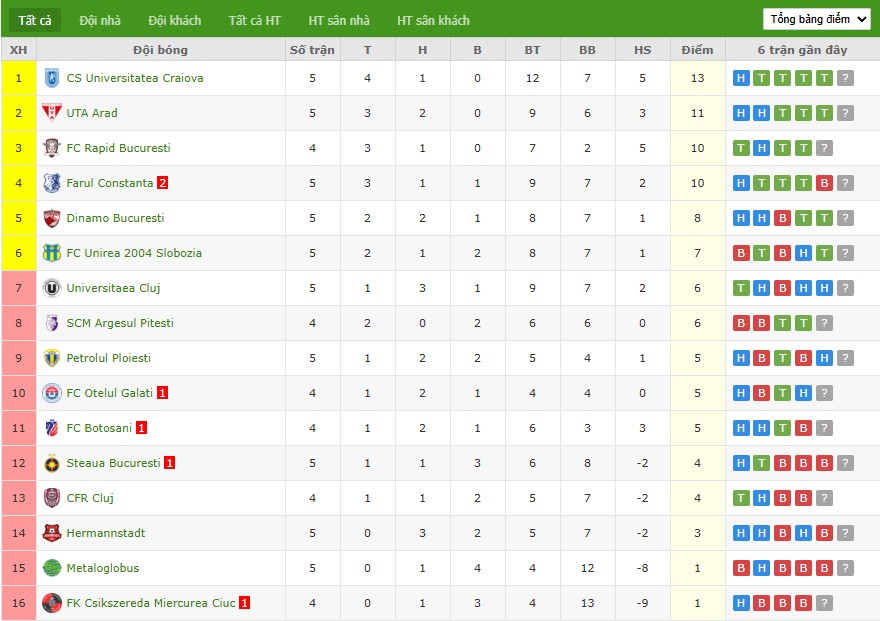The height and width of the screenshot is (621, 880).
Task: Click the UTA Arad team crest
Action: (52, 113)
